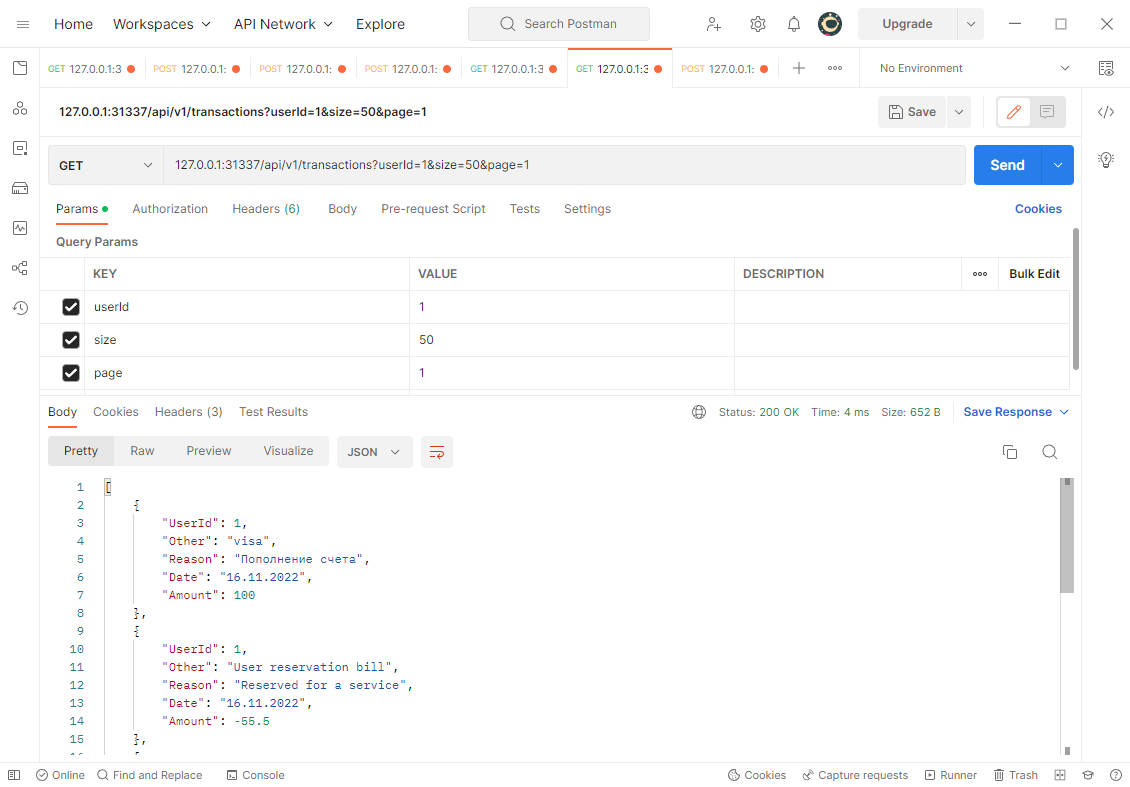The image size is (1130, 787).
Task: Search within the response body
Action: click(1049, 451)
